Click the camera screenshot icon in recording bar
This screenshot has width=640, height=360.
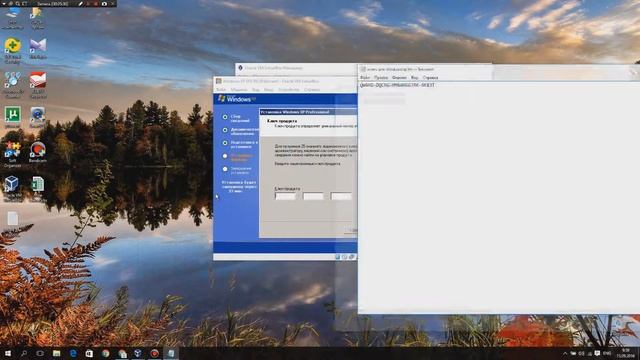104,3
